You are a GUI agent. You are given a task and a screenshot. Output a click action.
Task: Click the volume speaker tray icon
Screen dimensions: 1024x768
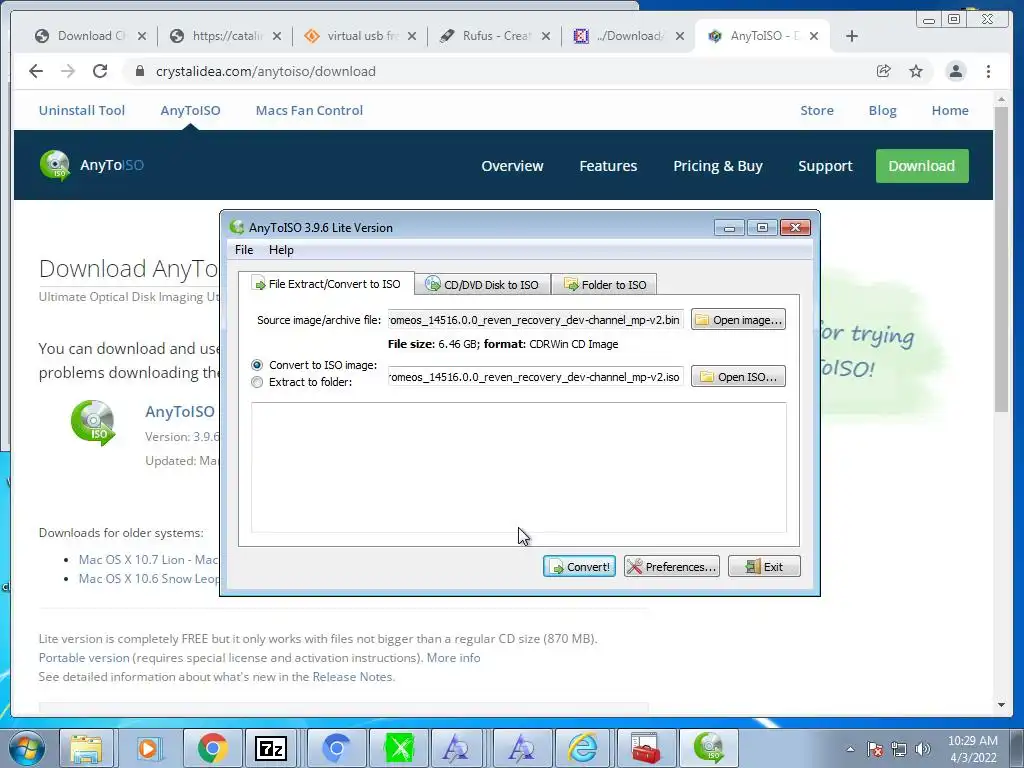pyautogui.click(x=922, y=749)
